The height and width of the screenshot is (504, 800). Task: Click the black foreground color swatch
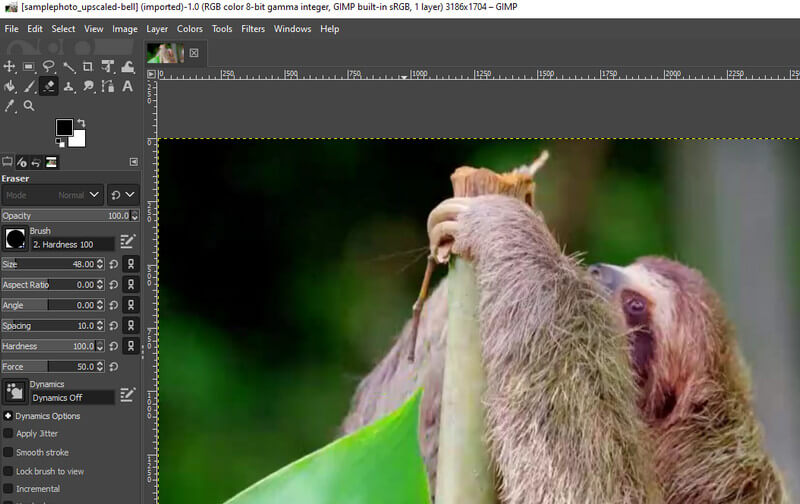(x=63, y=126)
